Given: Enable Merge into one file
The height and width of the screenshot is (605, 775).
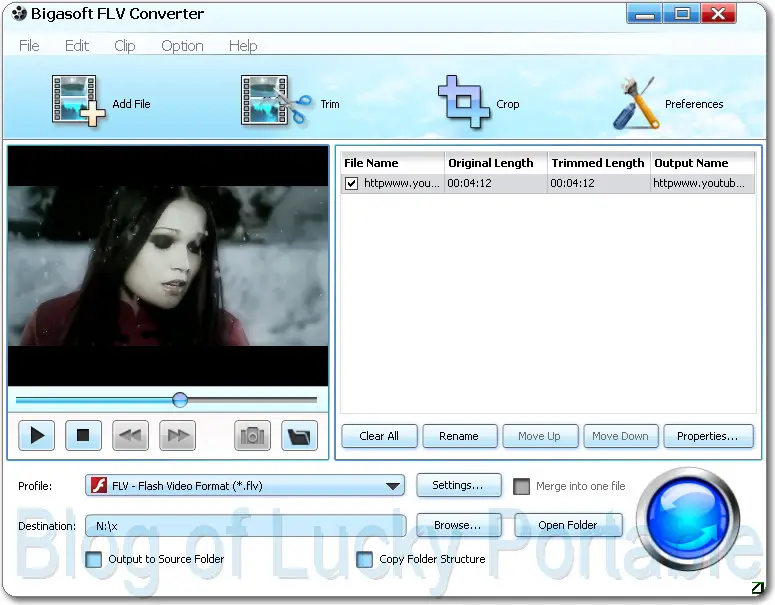Looking at the screenshot, I should coord(521,486).
